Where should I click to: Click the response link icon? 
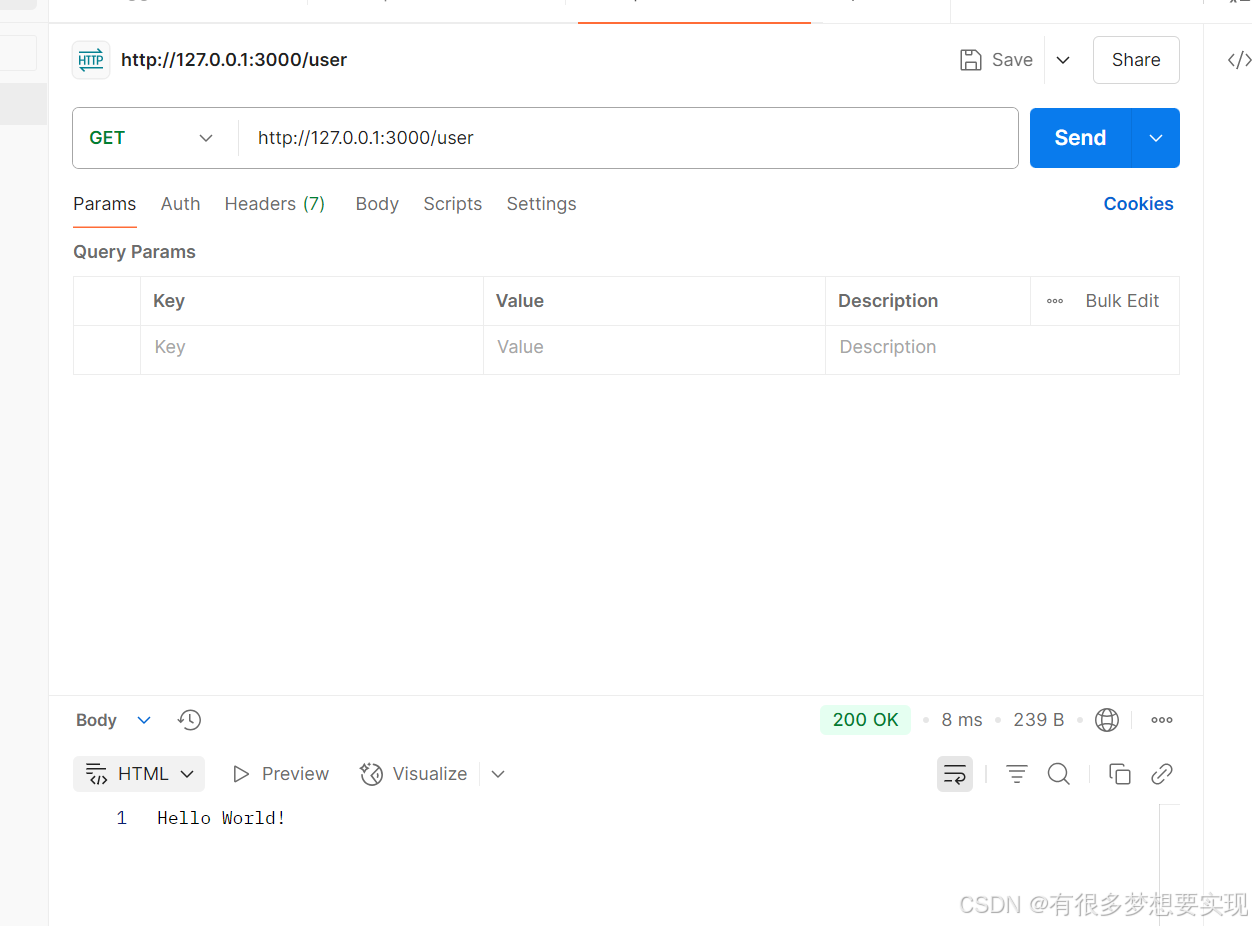pyautogui.click(x=1162, y=774)
